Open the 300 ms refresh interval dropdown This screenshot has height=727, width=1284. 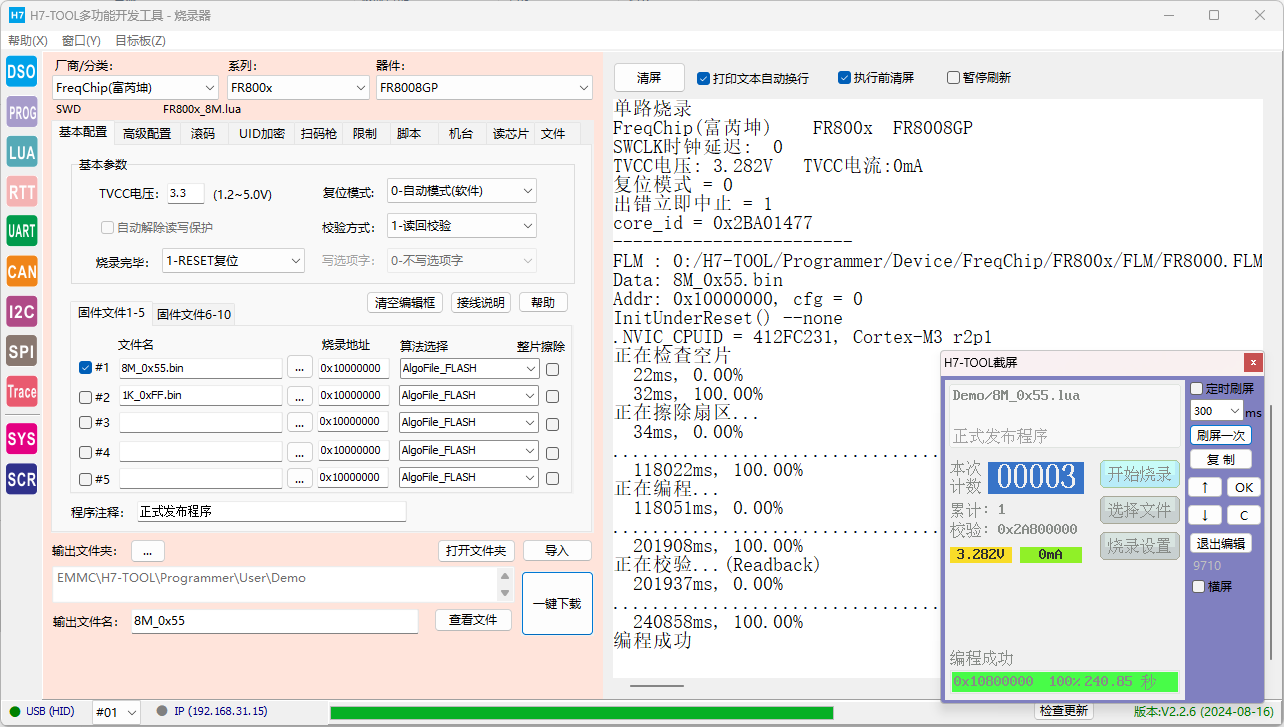coord(1216,411)
